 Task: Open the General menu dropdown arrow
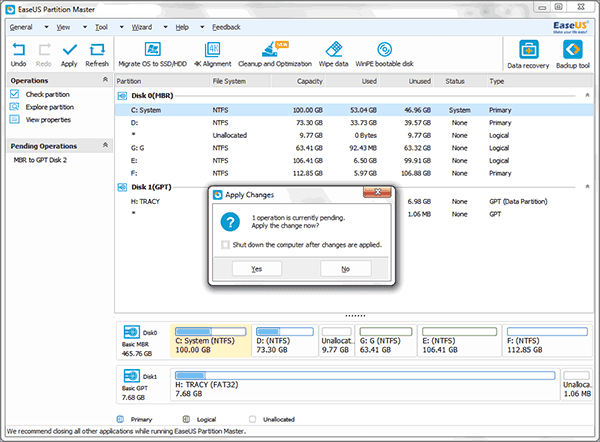click(x=46, y=27)
